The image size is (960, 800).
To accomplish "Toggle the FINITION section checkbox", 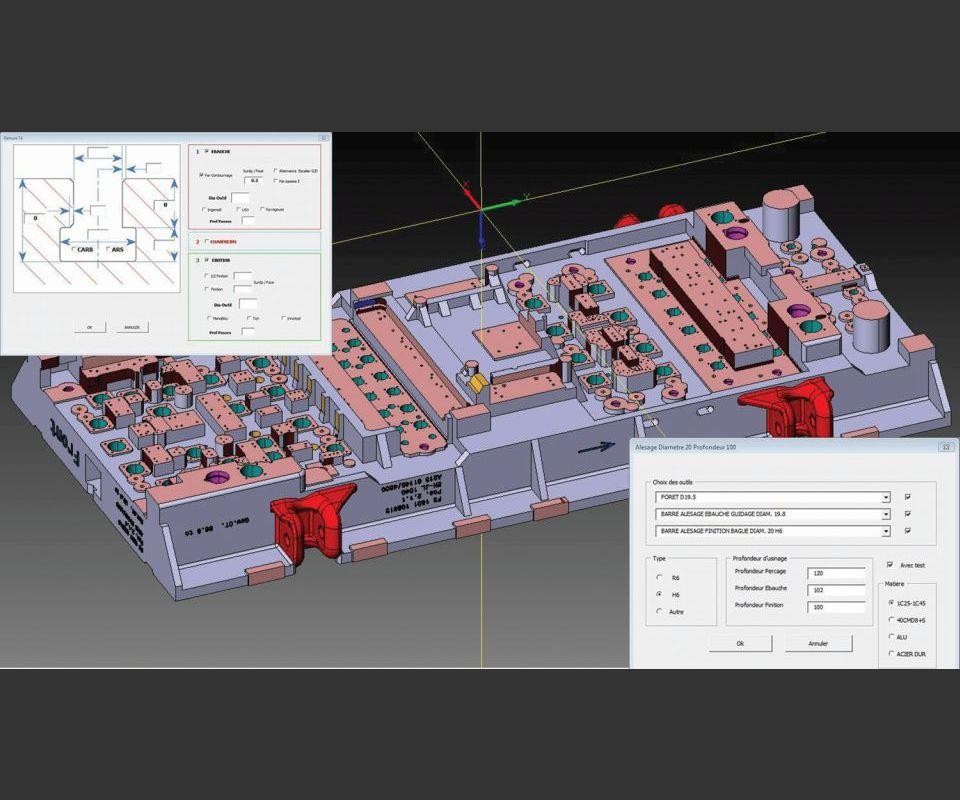I will (206, 260).
